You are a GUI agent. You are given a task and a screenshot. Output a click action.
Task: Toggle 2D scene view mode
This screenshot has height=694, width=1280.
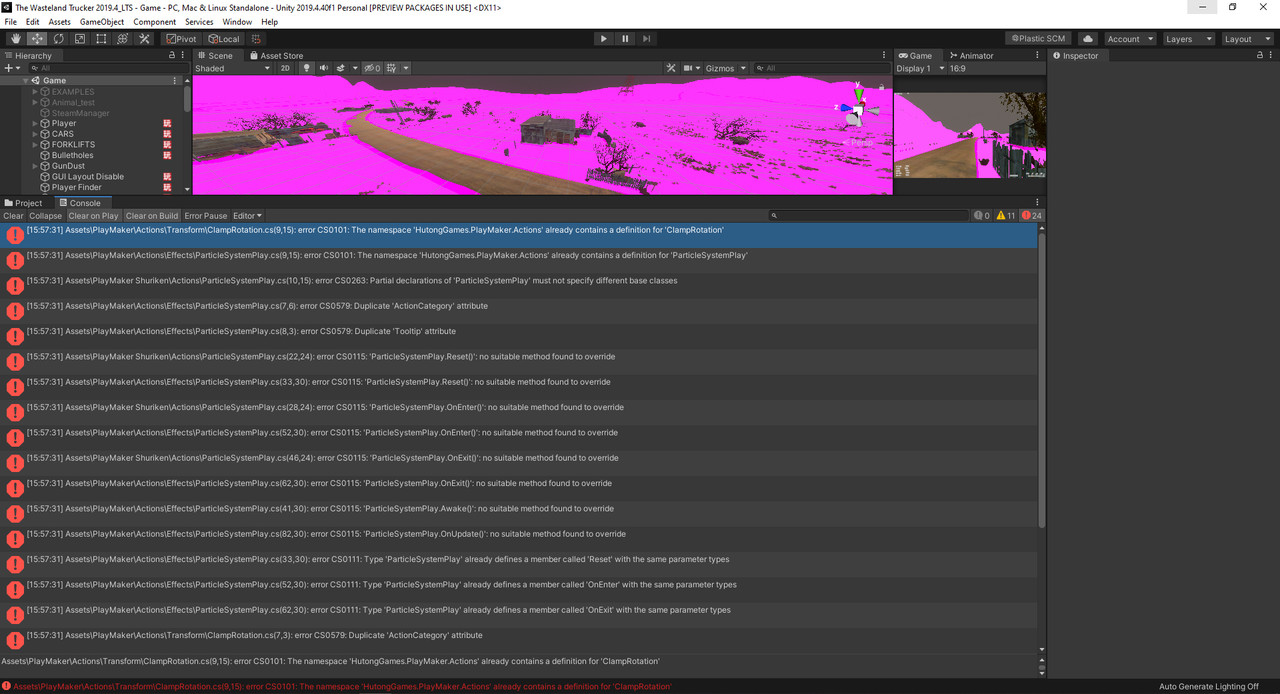(285, 68)
